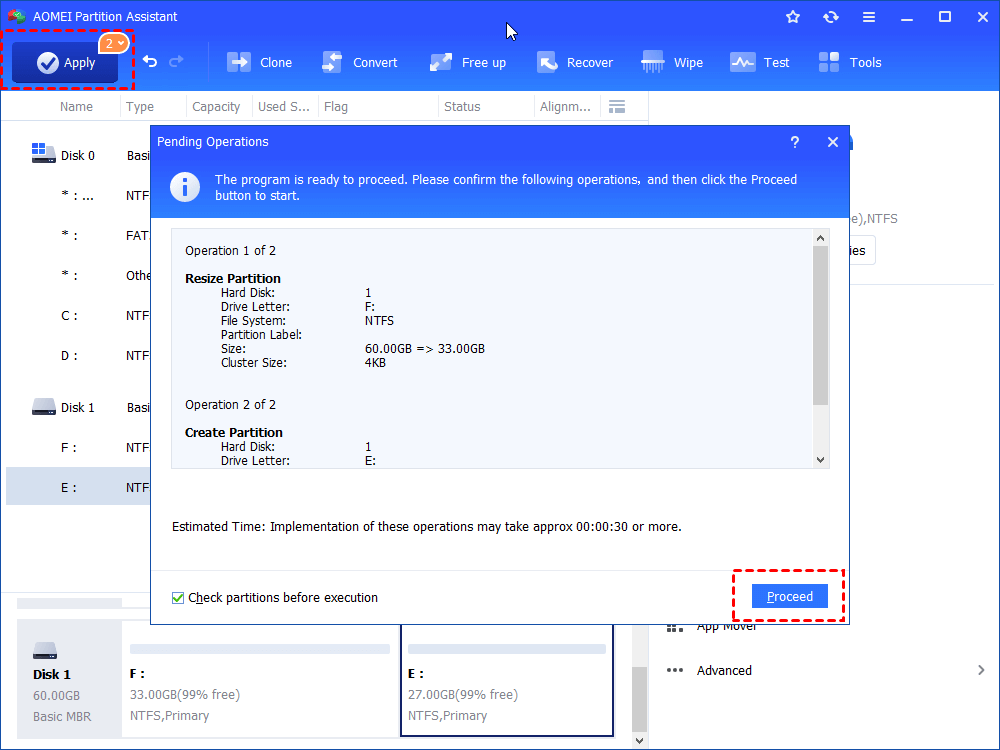Open the column settings list icon
The image size is (1000, 750).
617,107
